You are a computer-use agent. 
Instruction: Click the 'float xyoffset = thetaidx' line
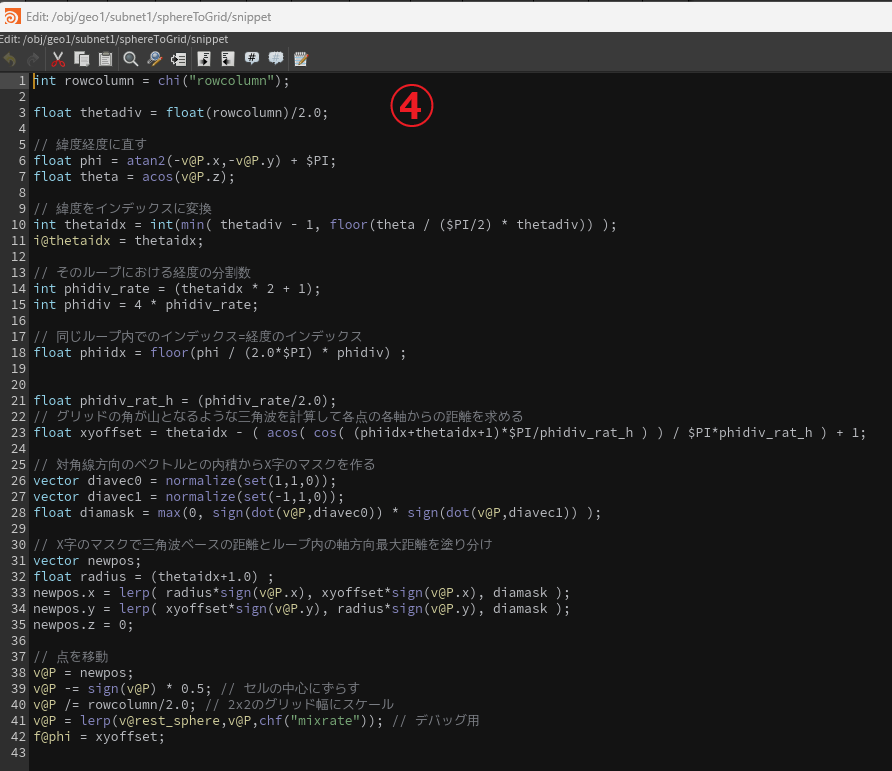coord(449,432)
